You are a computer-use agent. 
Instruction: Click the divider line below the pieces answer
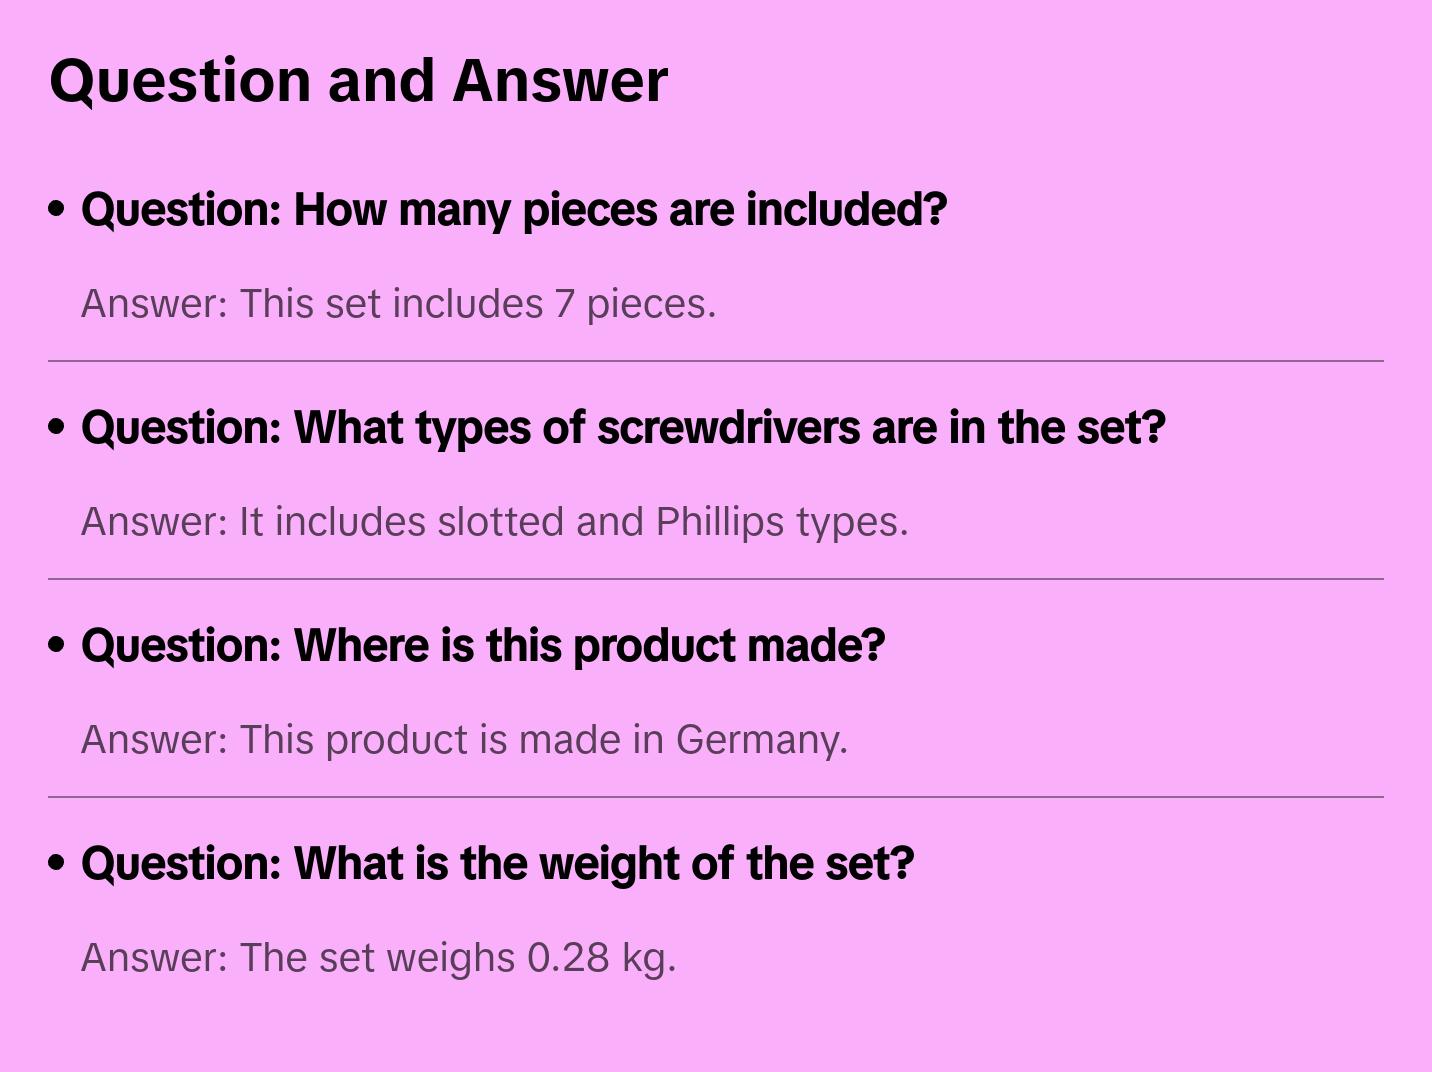(x=716, y=361)
